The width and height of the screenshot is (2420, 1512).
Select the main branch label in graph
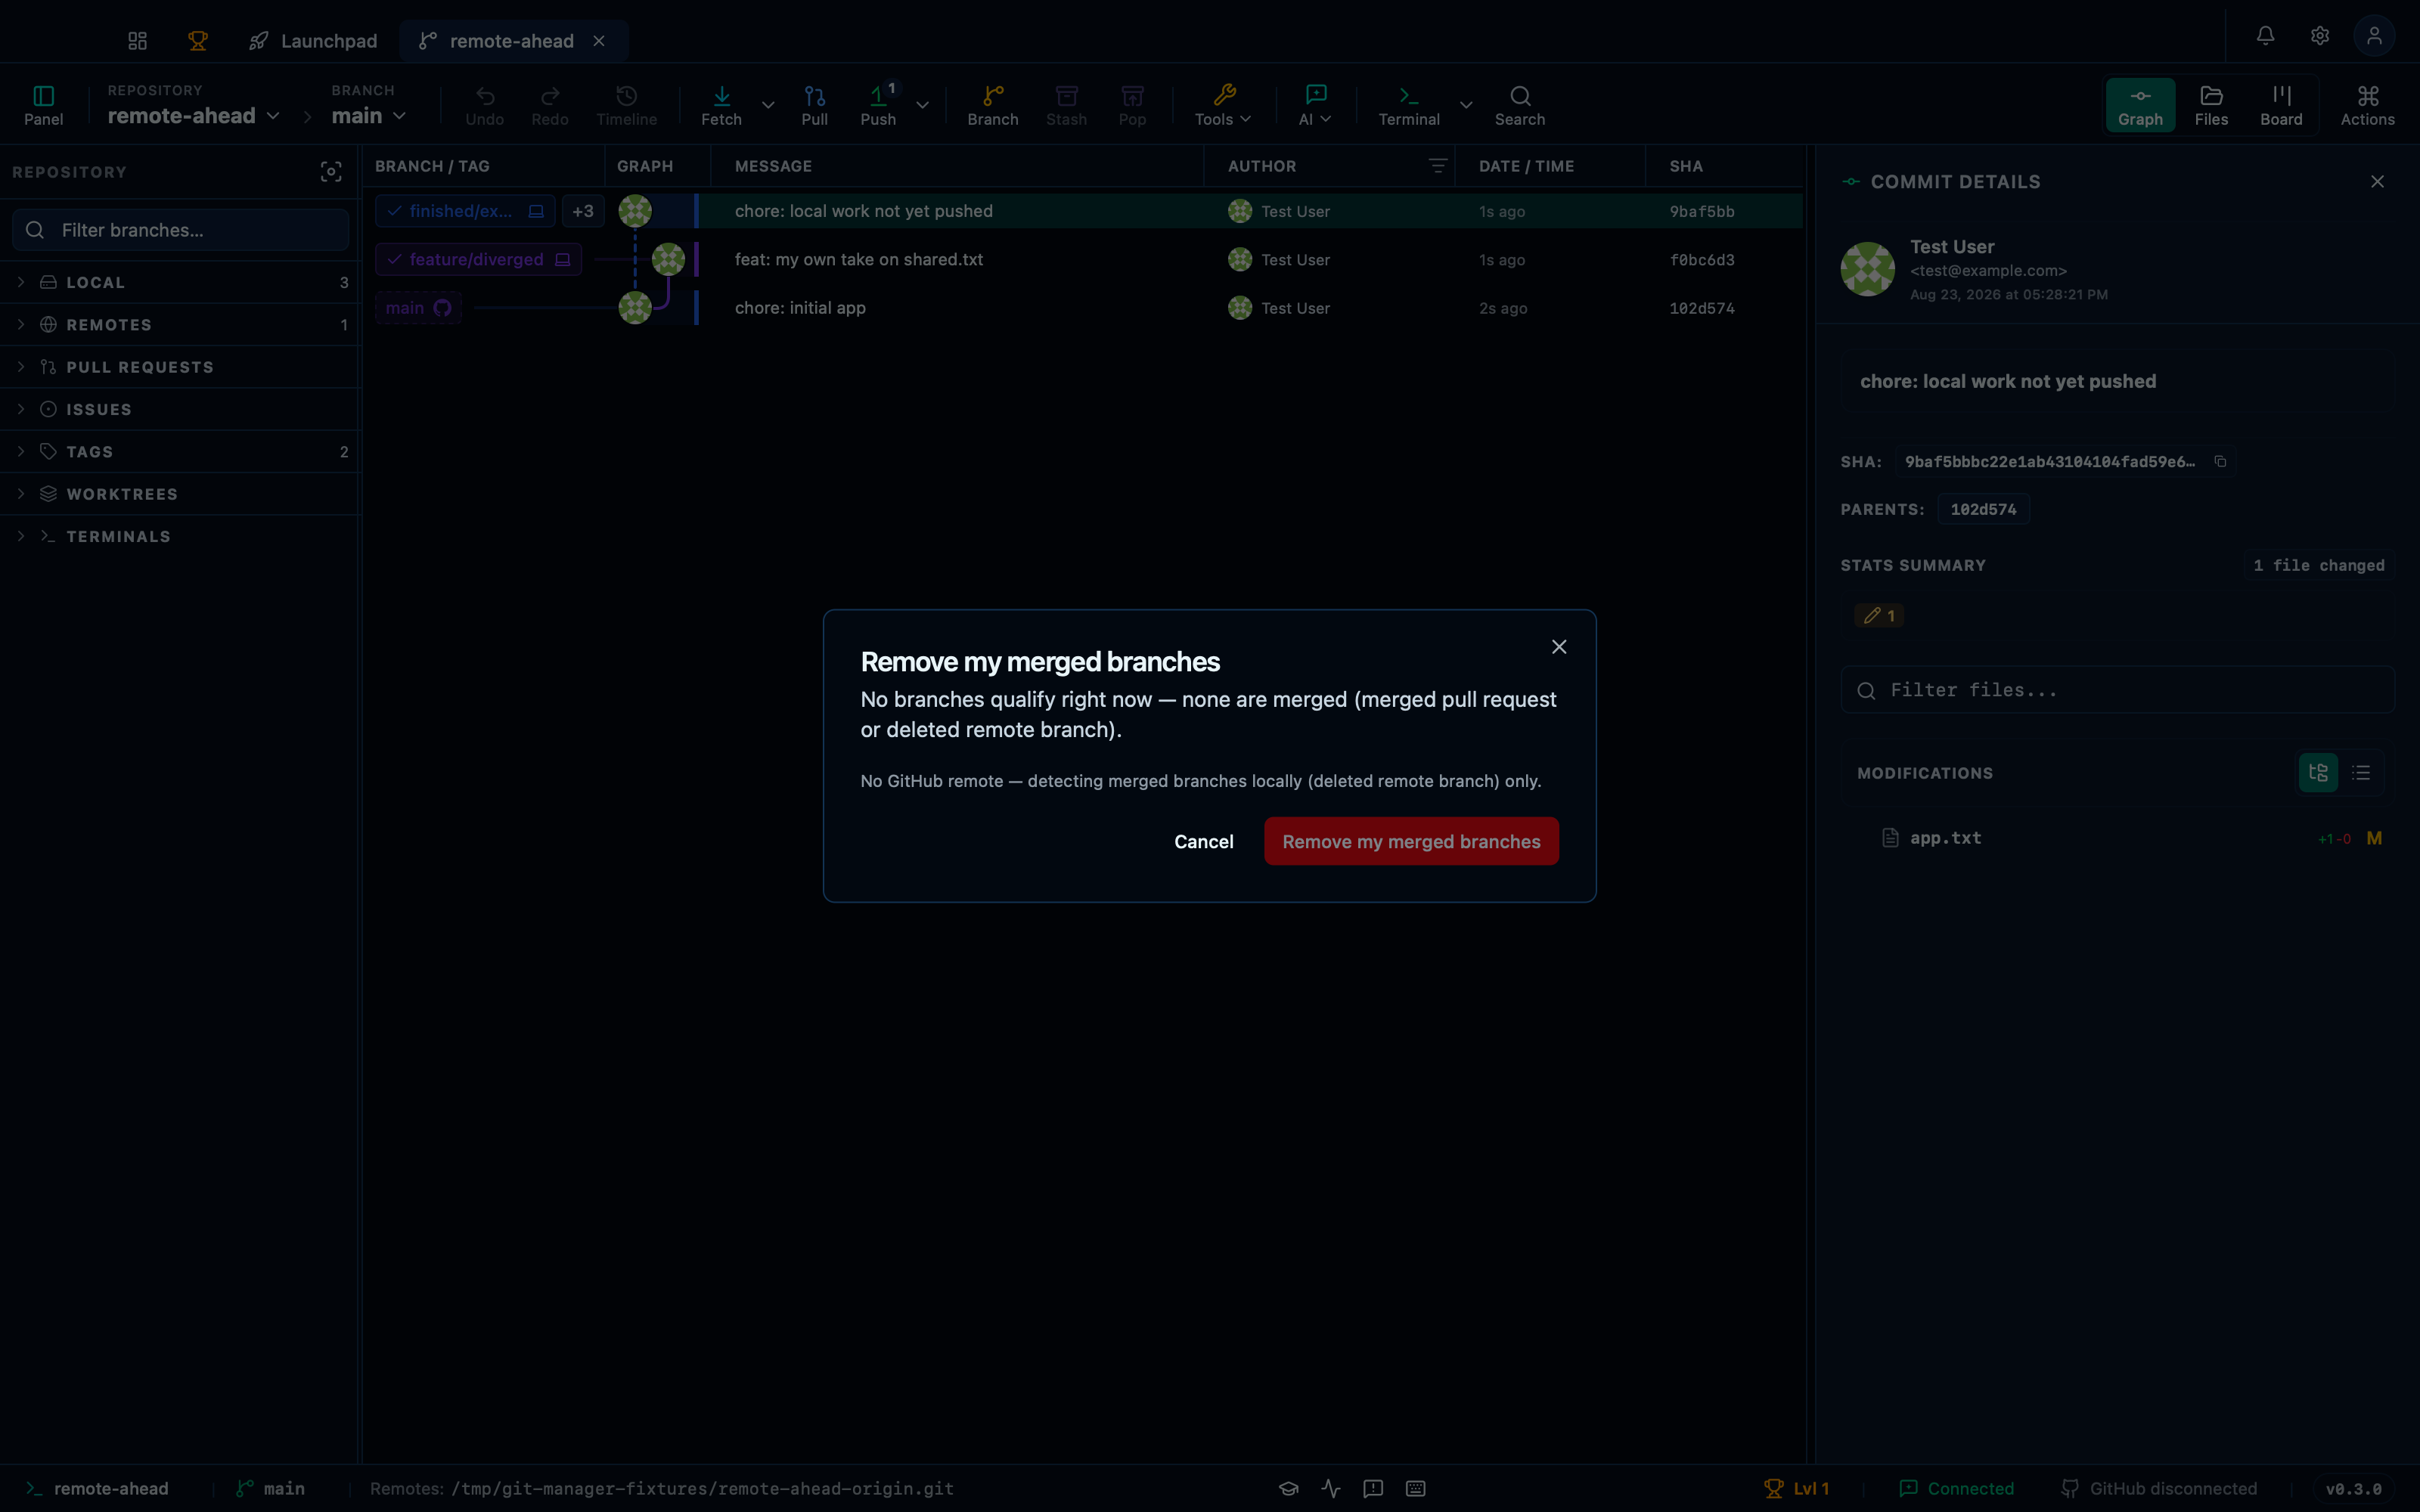[x=418, y=308]
